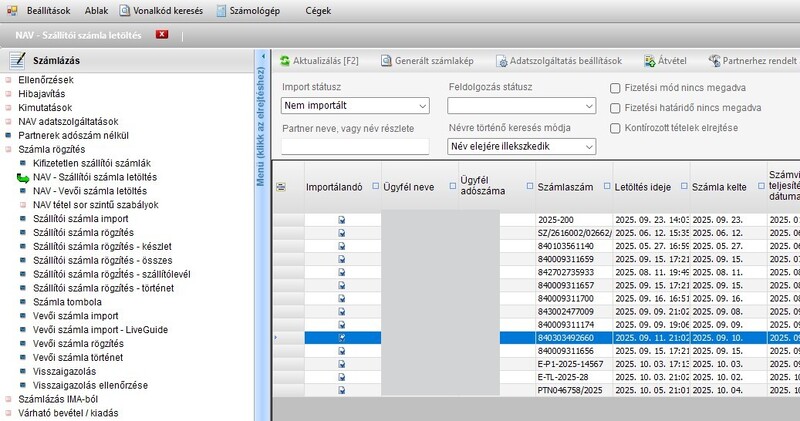Click Partnerhez rendelt toolbar icon
The width and height of the screenshot is (800, 421).
point(715,61)
